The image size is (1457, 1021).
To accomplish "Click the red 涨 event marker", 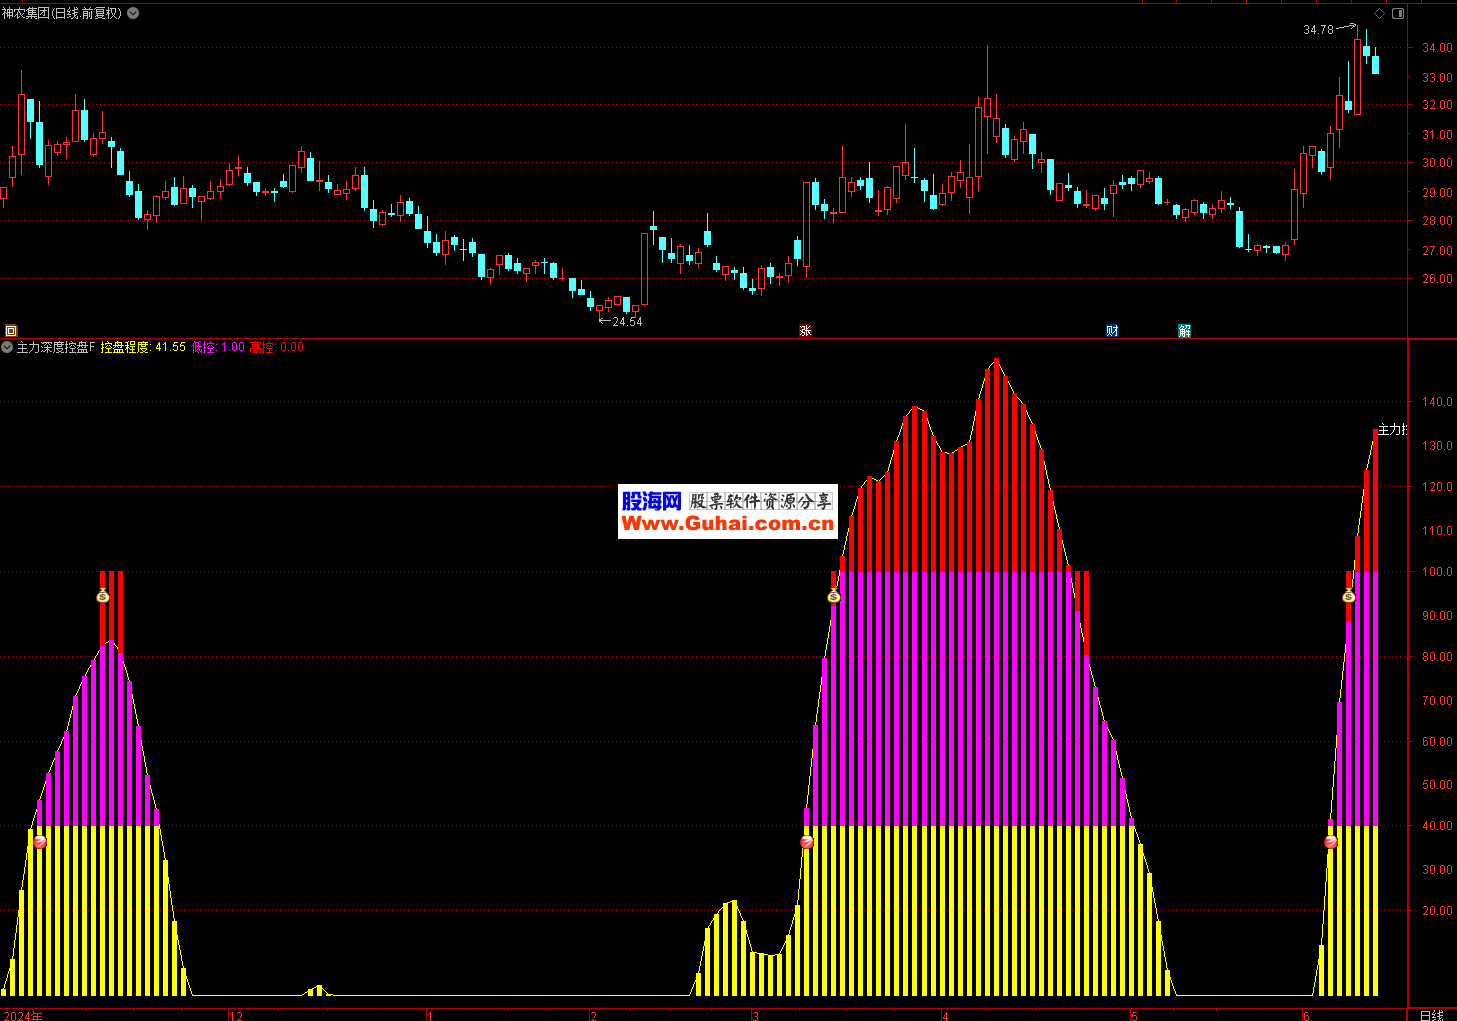I will tap(805, 331).
